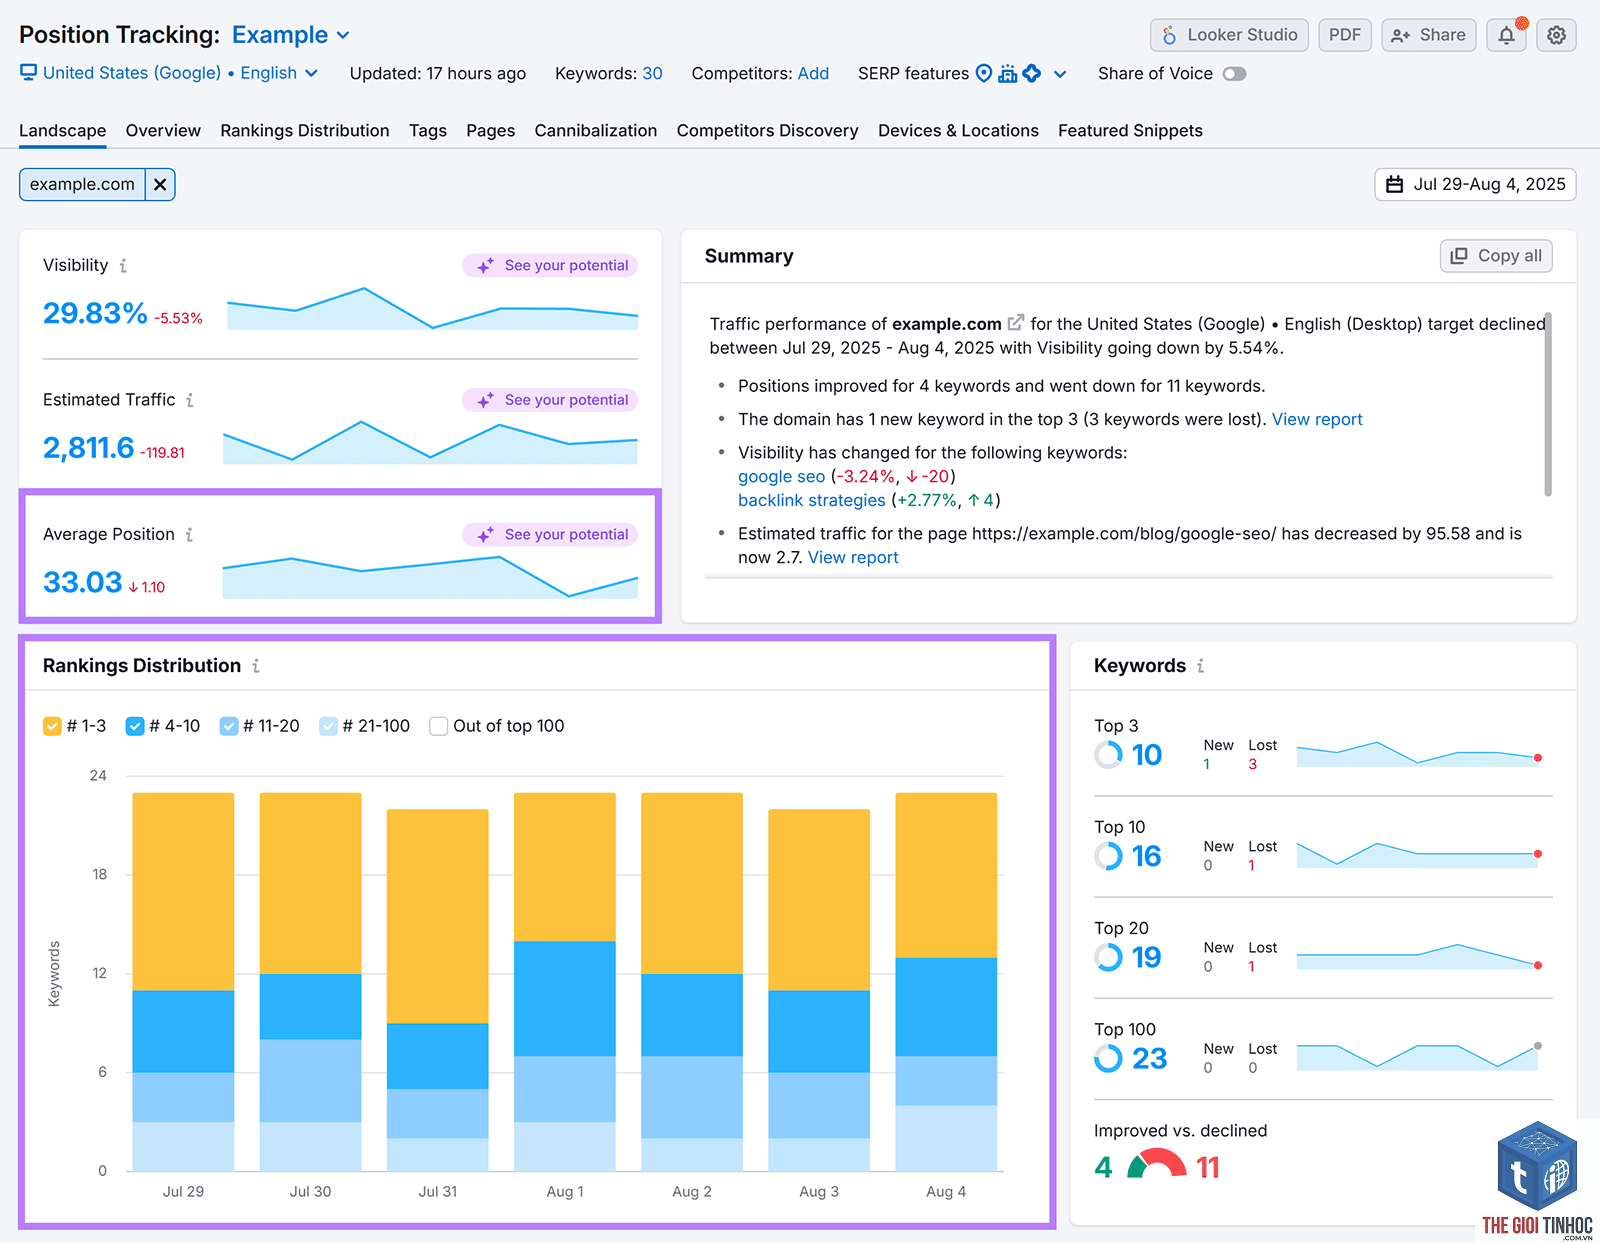This screenshot has width=1600, height=1243.
Task: Click SERP features location pin icon
Action: click(x=984, y=73)
